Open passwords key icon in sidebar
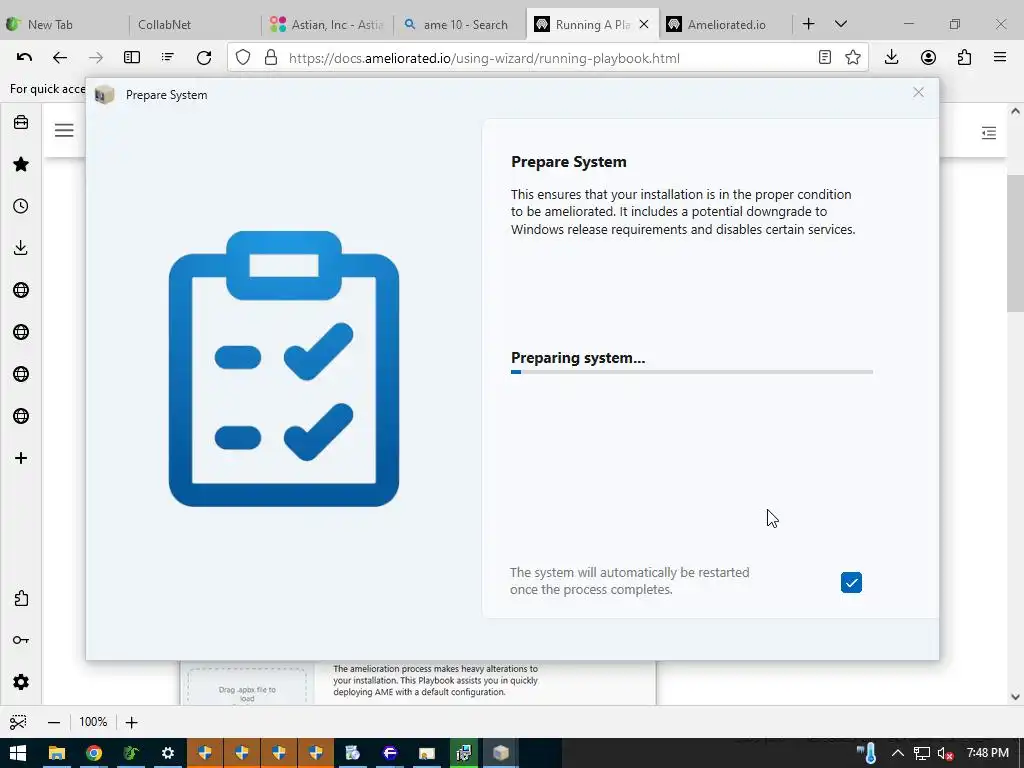The width and height of the screenshot is (1024, 768). pos(21,640)
